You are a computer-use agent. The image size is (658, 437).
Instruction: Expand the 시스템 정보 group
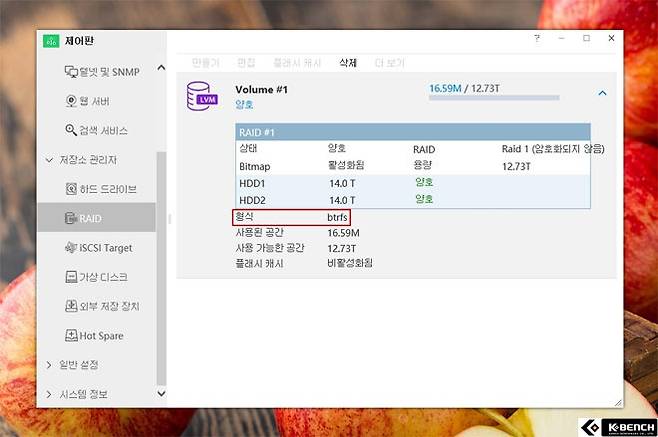pyautogui.click(x=51, y=394)
